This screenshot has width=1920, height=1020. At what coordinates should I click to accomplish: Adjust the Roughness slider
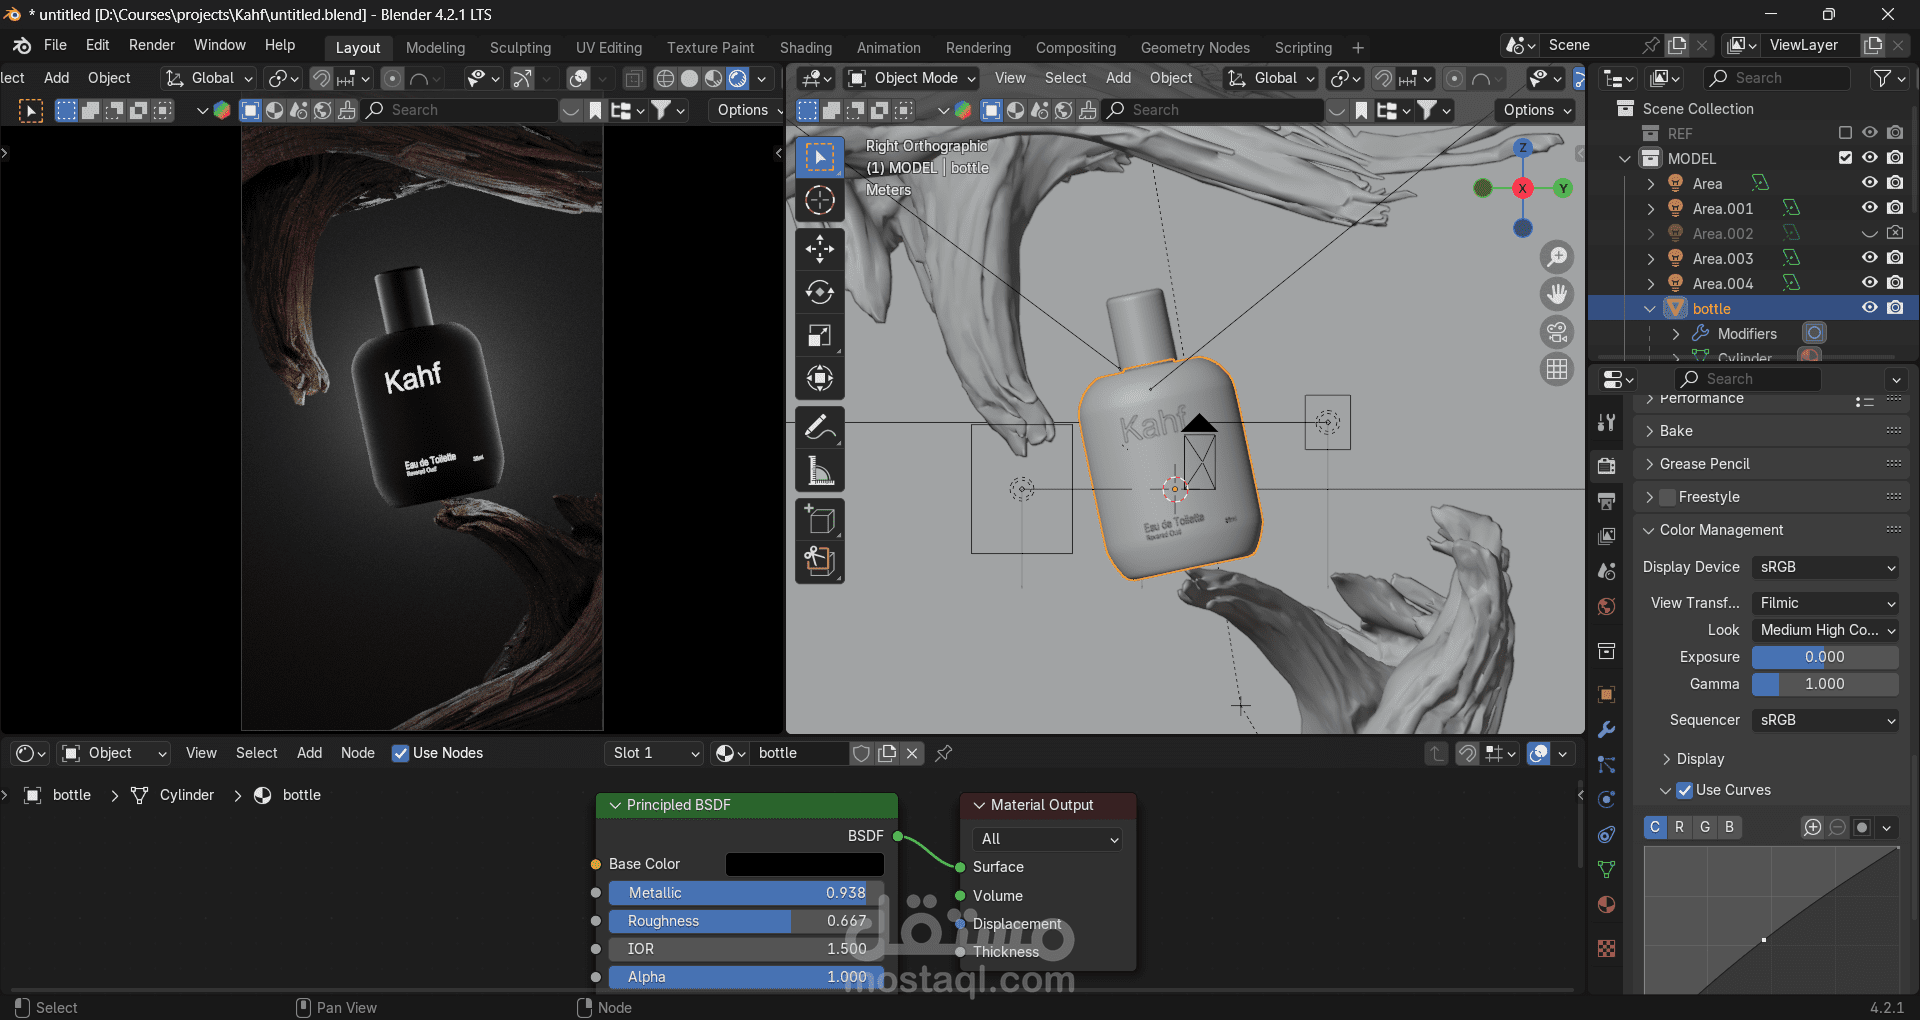click(x=746, y=921)
